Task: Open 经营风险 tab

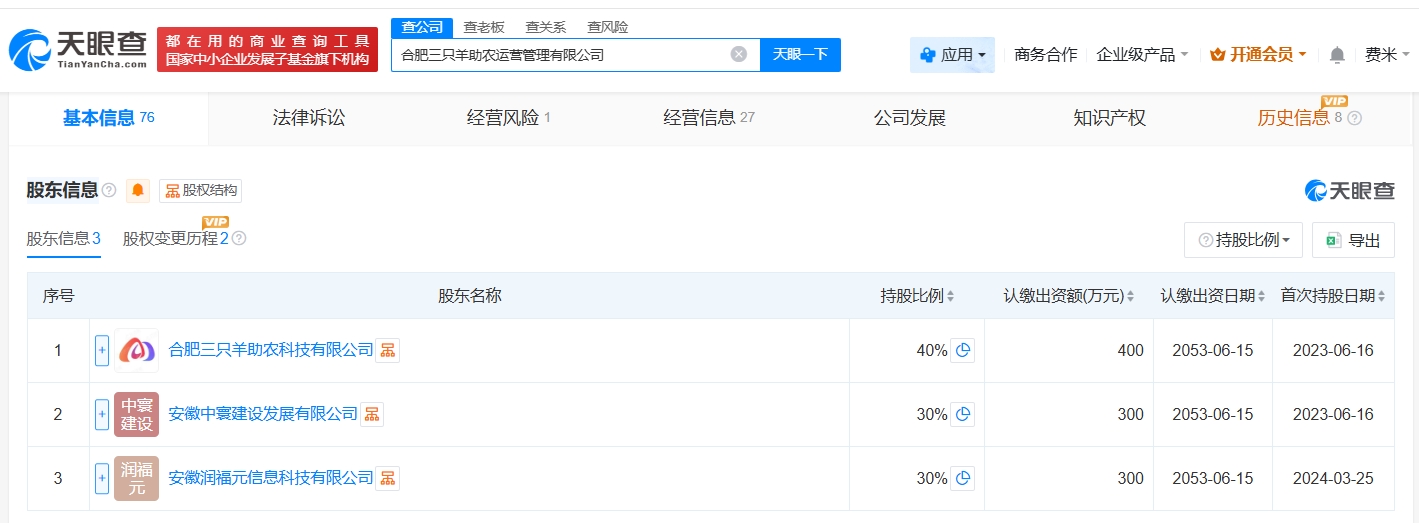Action: pos(509,118)
